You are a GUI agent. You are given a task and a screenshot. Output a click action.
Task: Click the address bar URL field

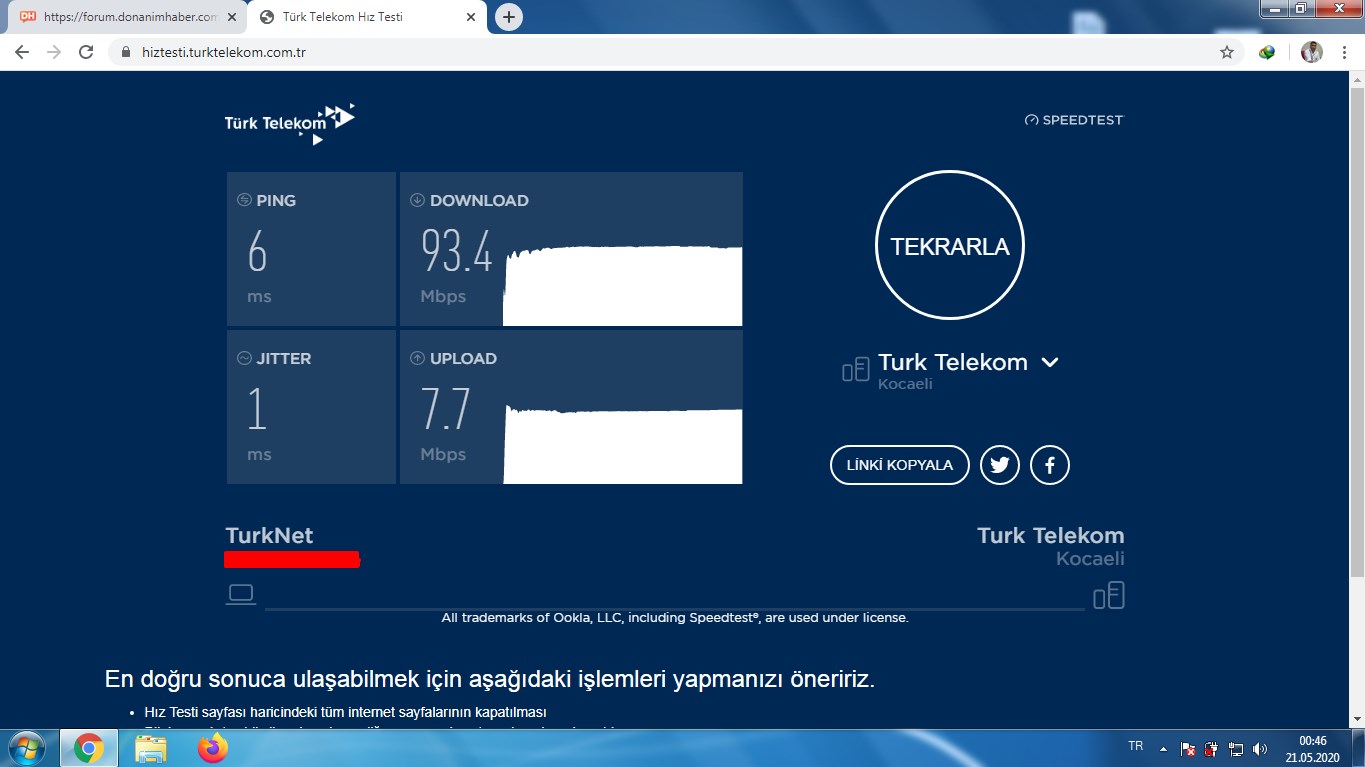coord(675,52)
